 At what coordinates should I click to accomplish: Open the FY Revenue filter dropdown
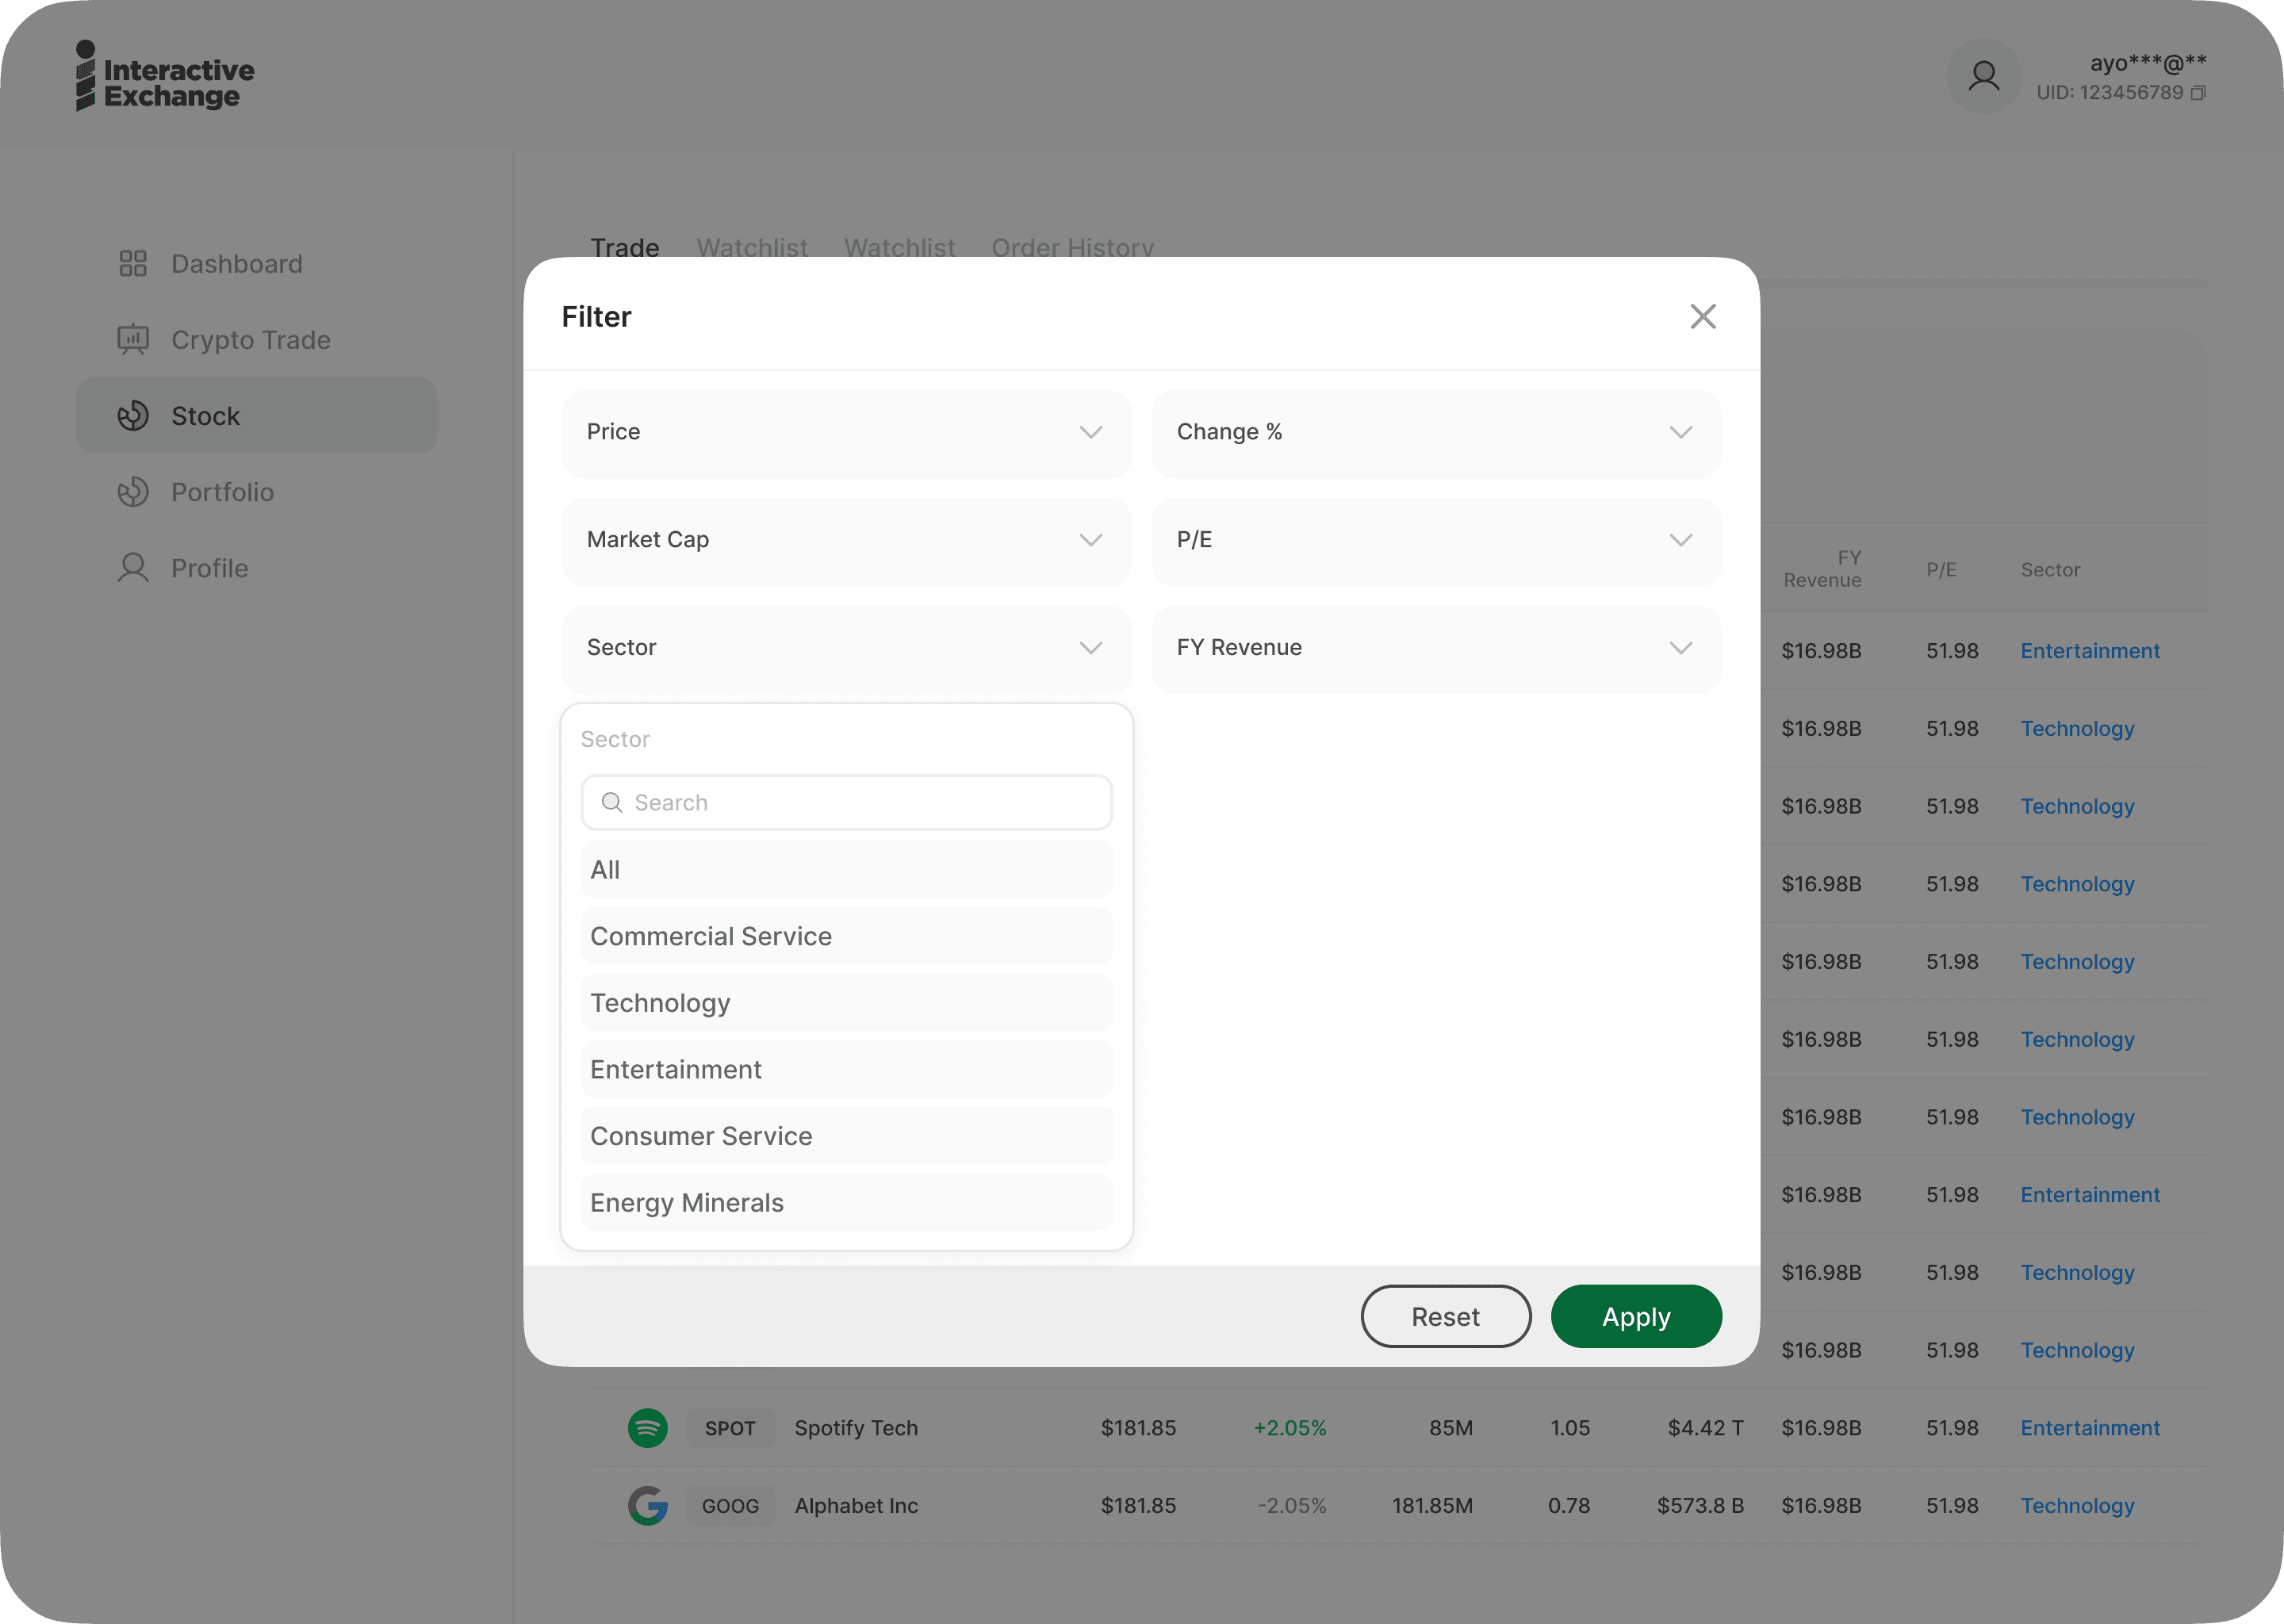tap(1436, 648)
